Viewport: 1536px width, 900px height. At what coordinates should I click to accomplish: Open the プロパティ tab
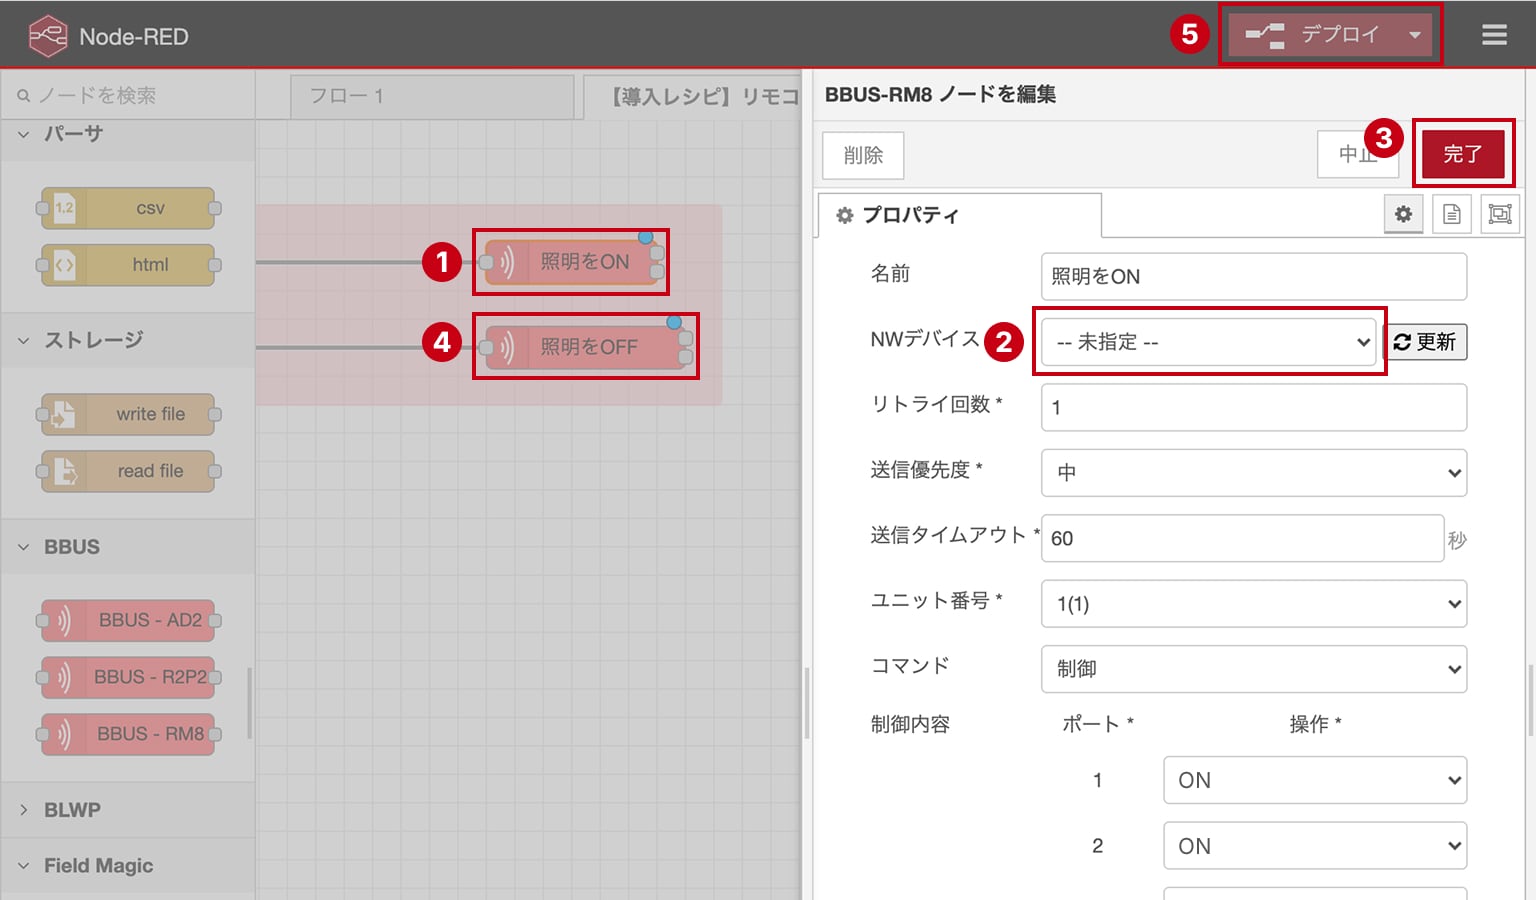(x=960, y=215)
